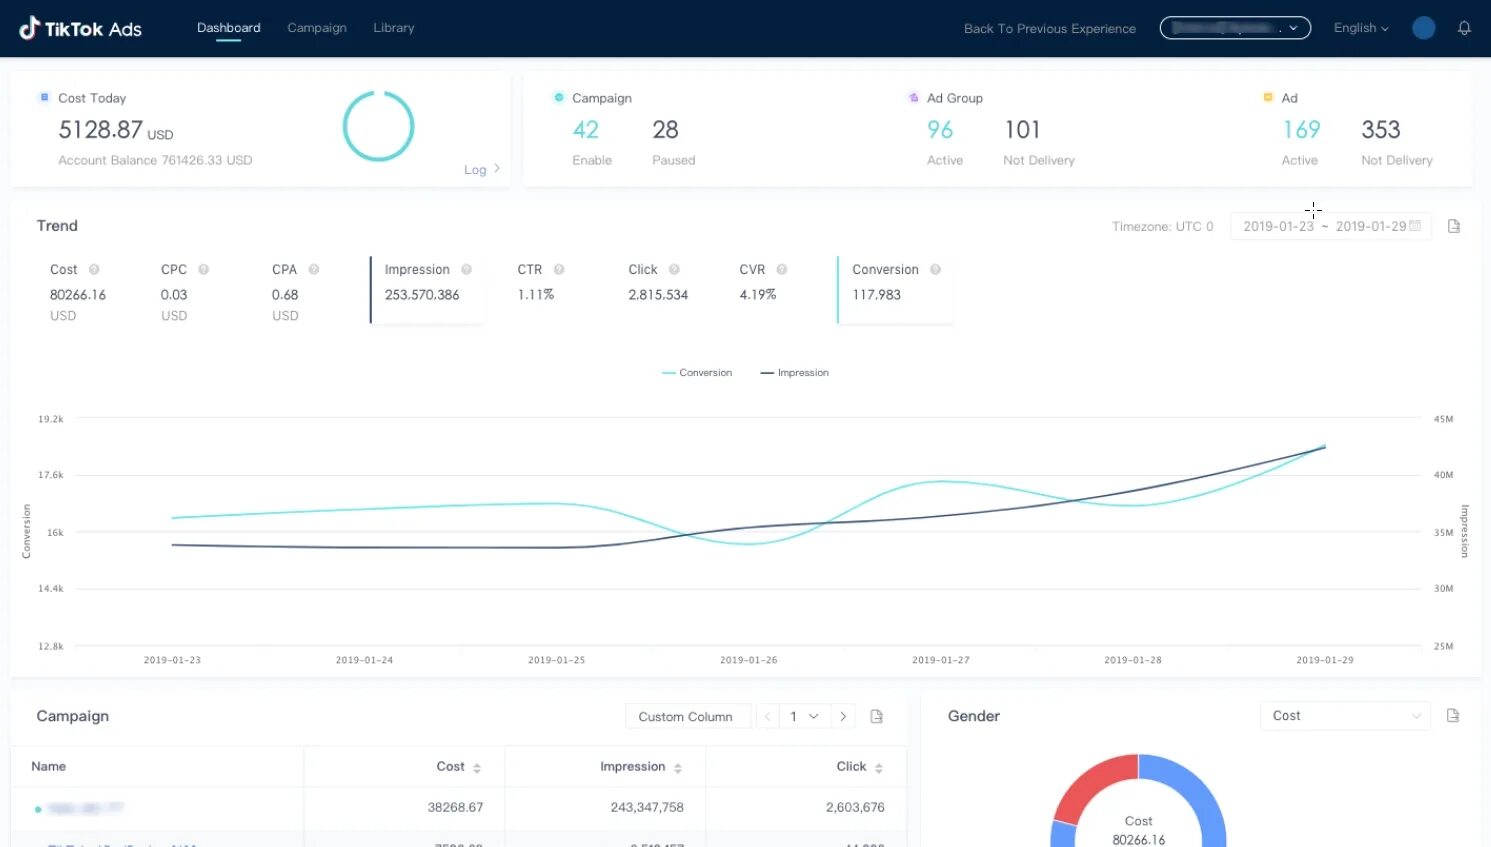The height and width of the screenshot is (847, 1491).
Task: Sort campaigns by the Cost column arrows
Action: click(x=477, y=768)
